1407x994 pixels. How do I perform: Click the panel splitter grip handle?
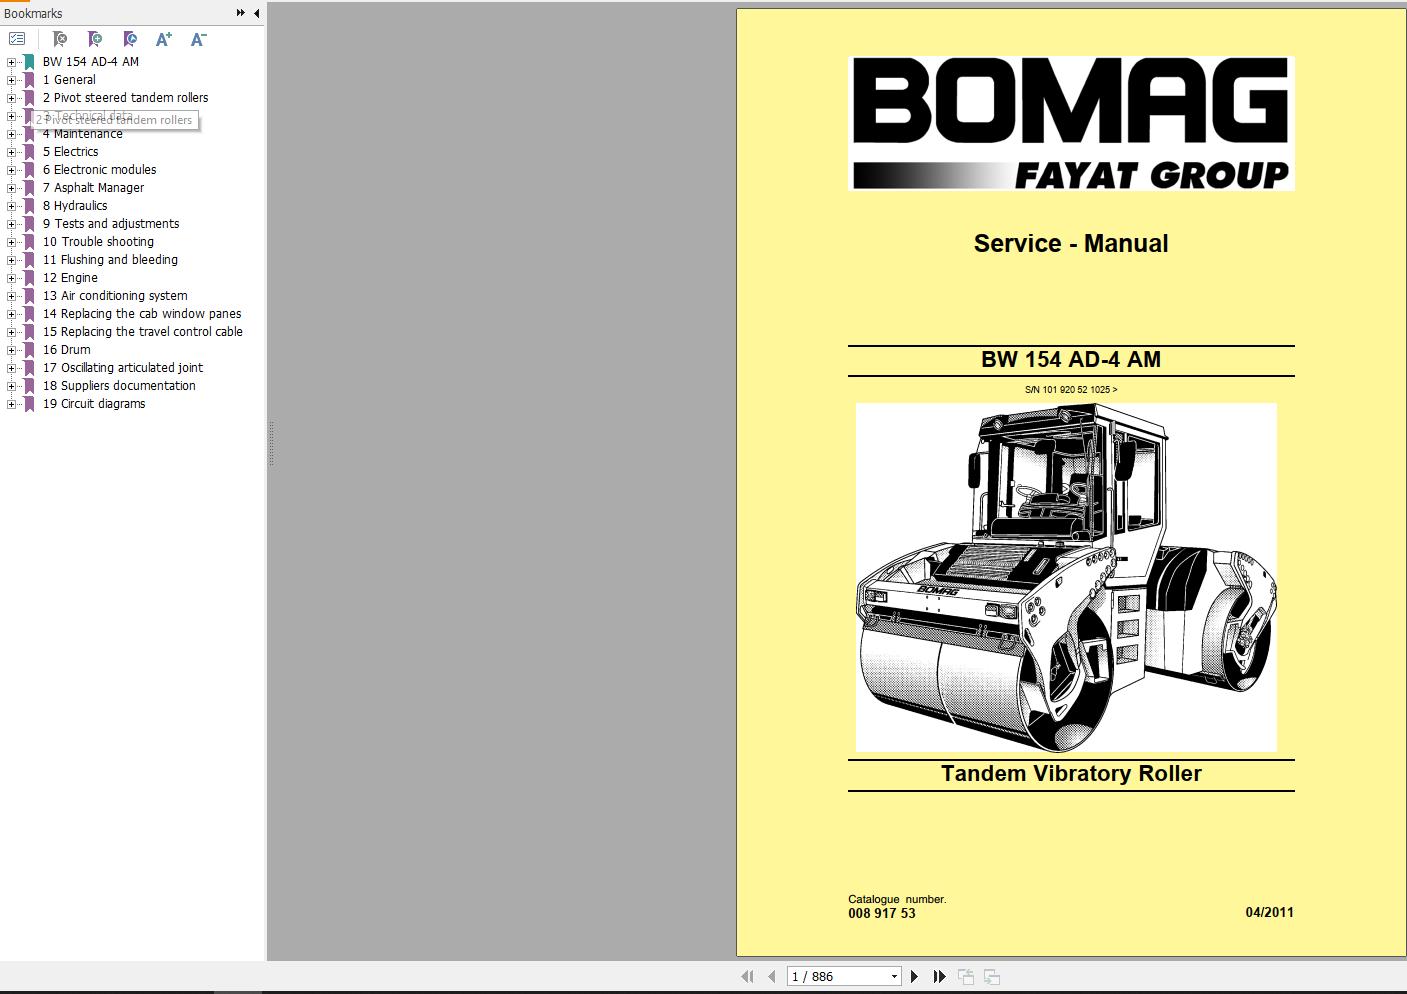click(x=270, y=444)
